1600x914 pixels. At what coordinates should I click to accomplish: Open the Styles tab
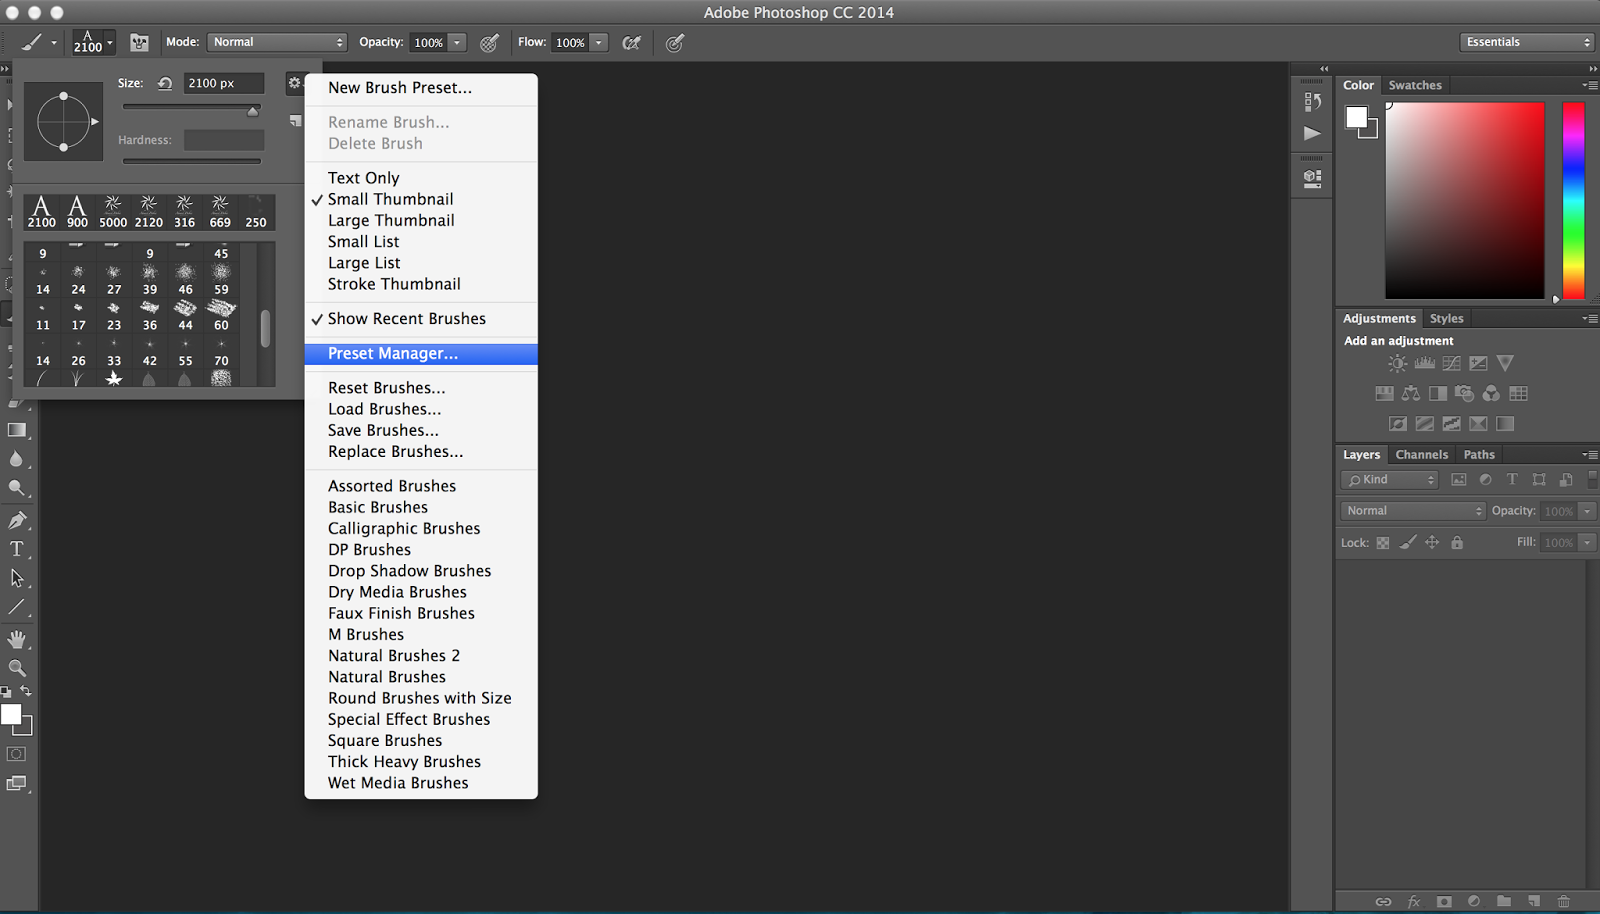coord(1446,318)
